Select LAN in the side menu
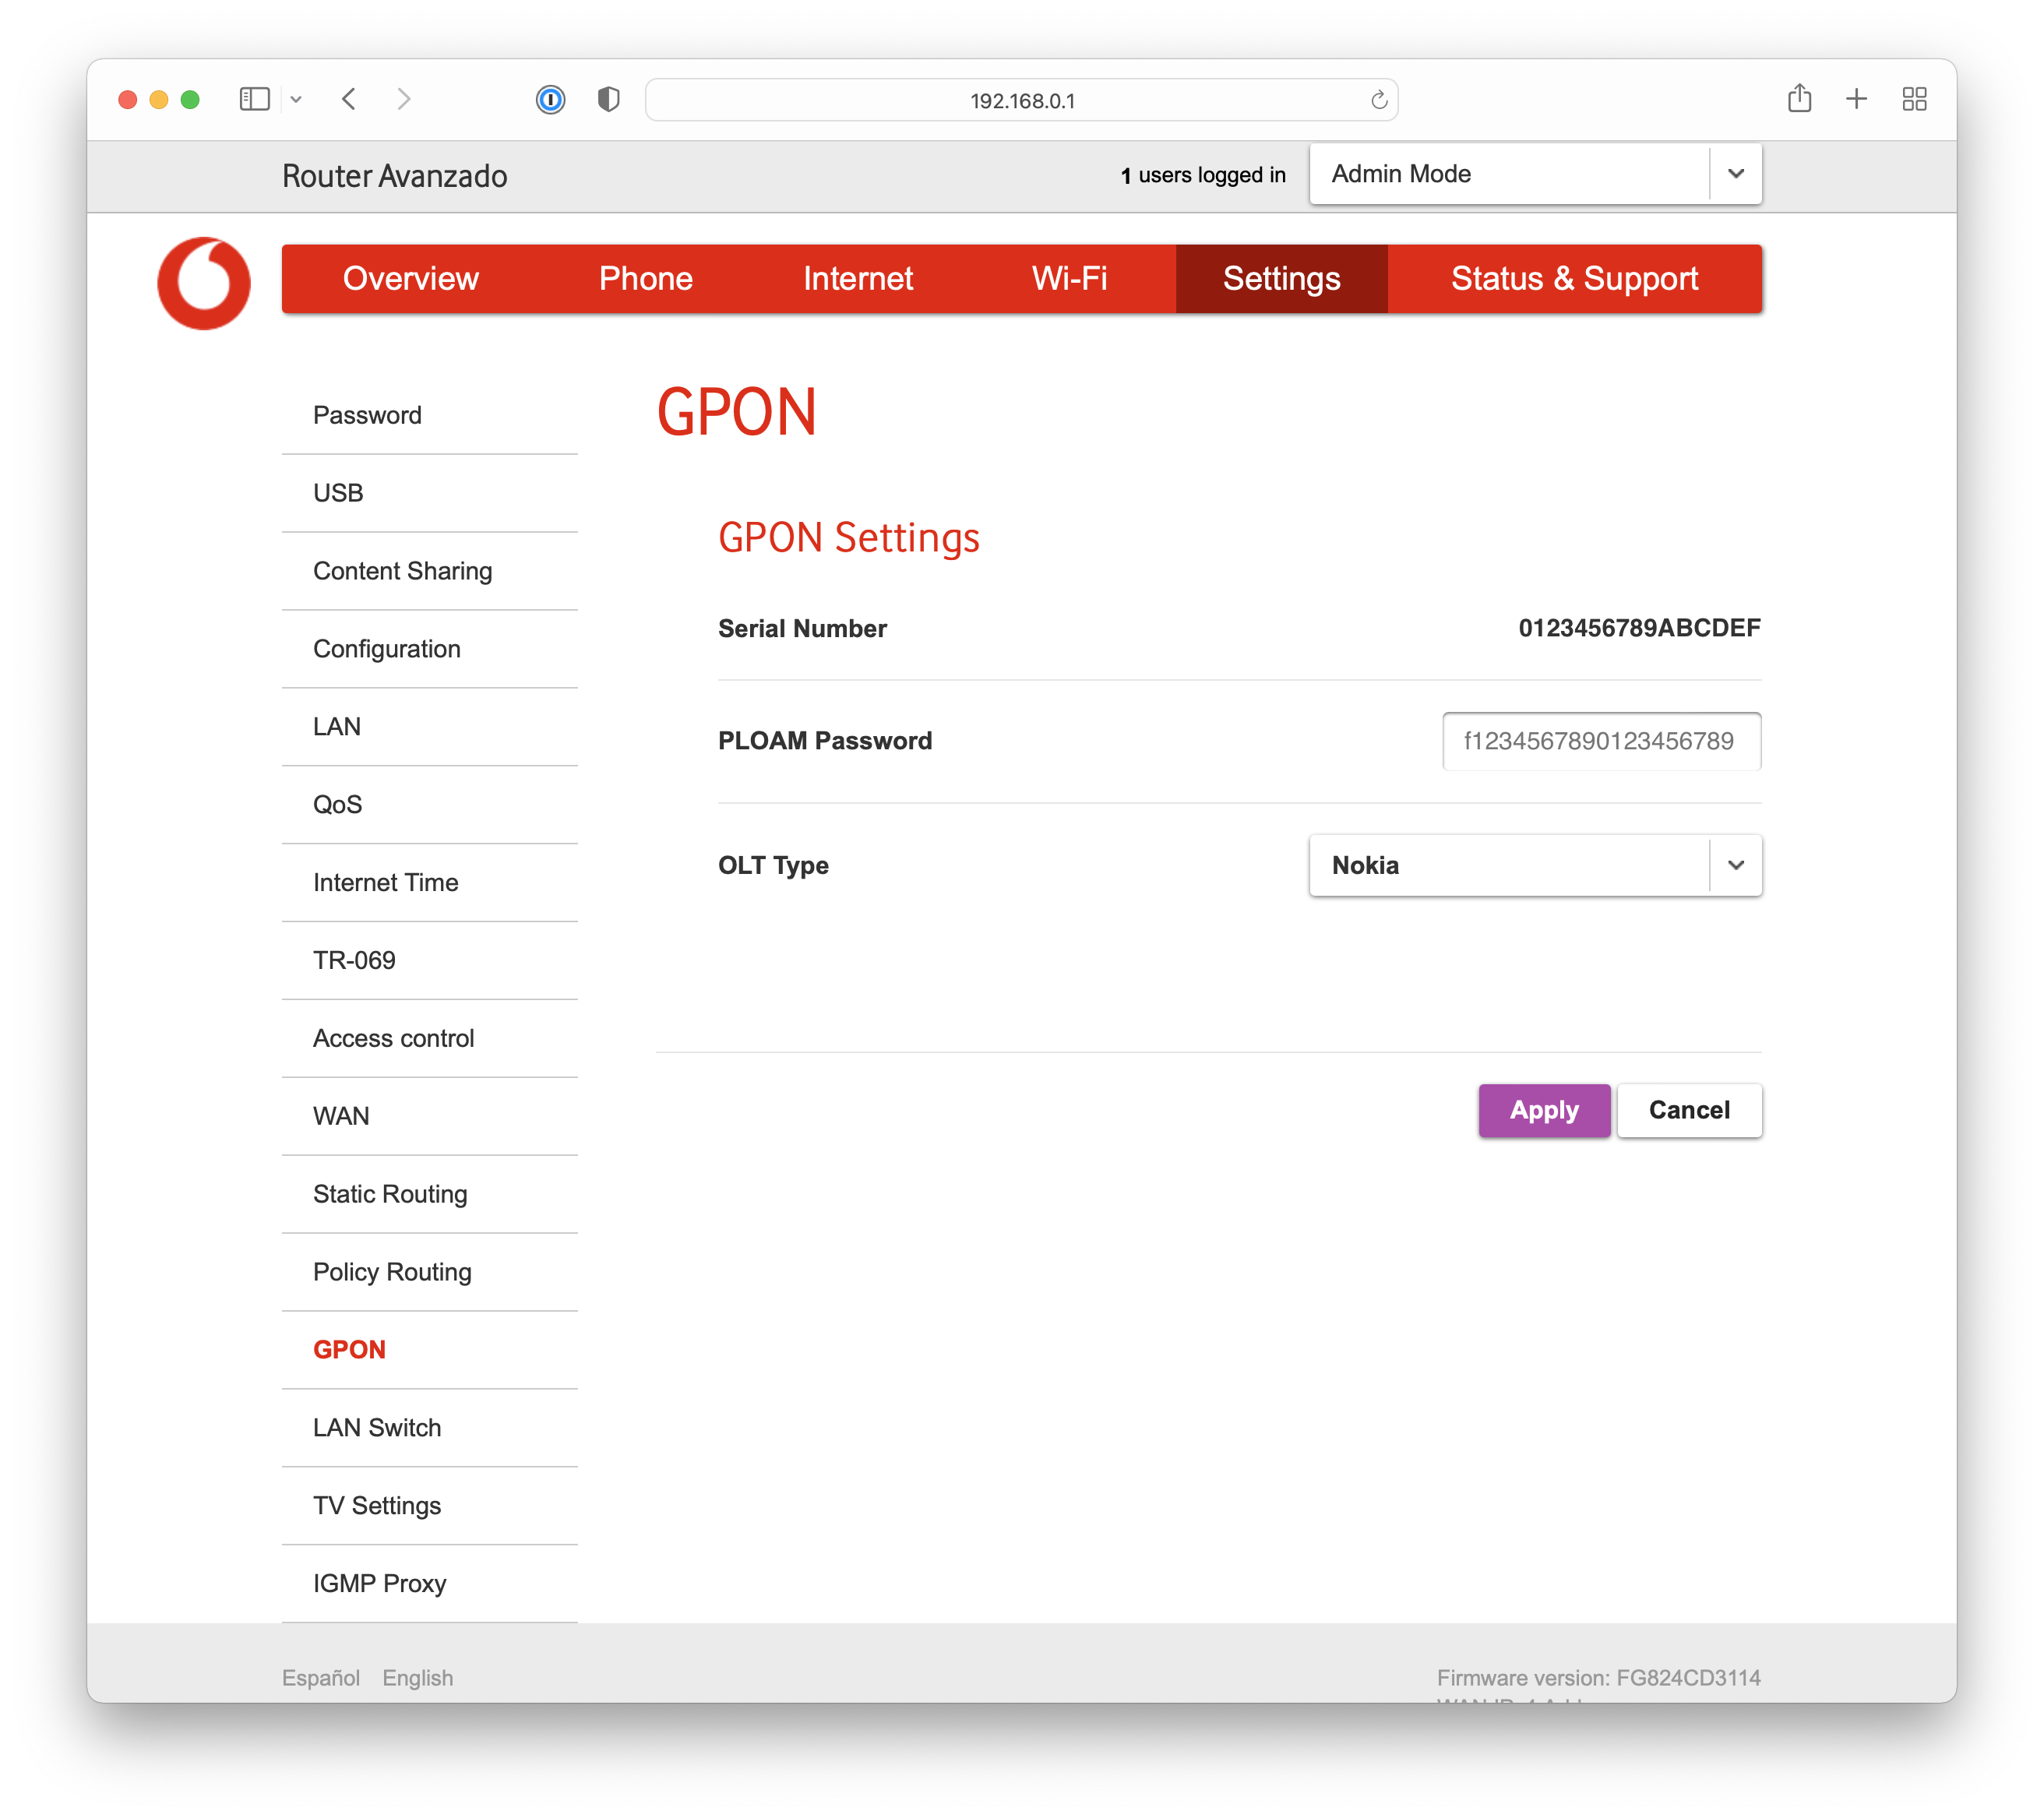Screen dimensions: 2044x1818 pyautogui.click(x=430, y=727)
